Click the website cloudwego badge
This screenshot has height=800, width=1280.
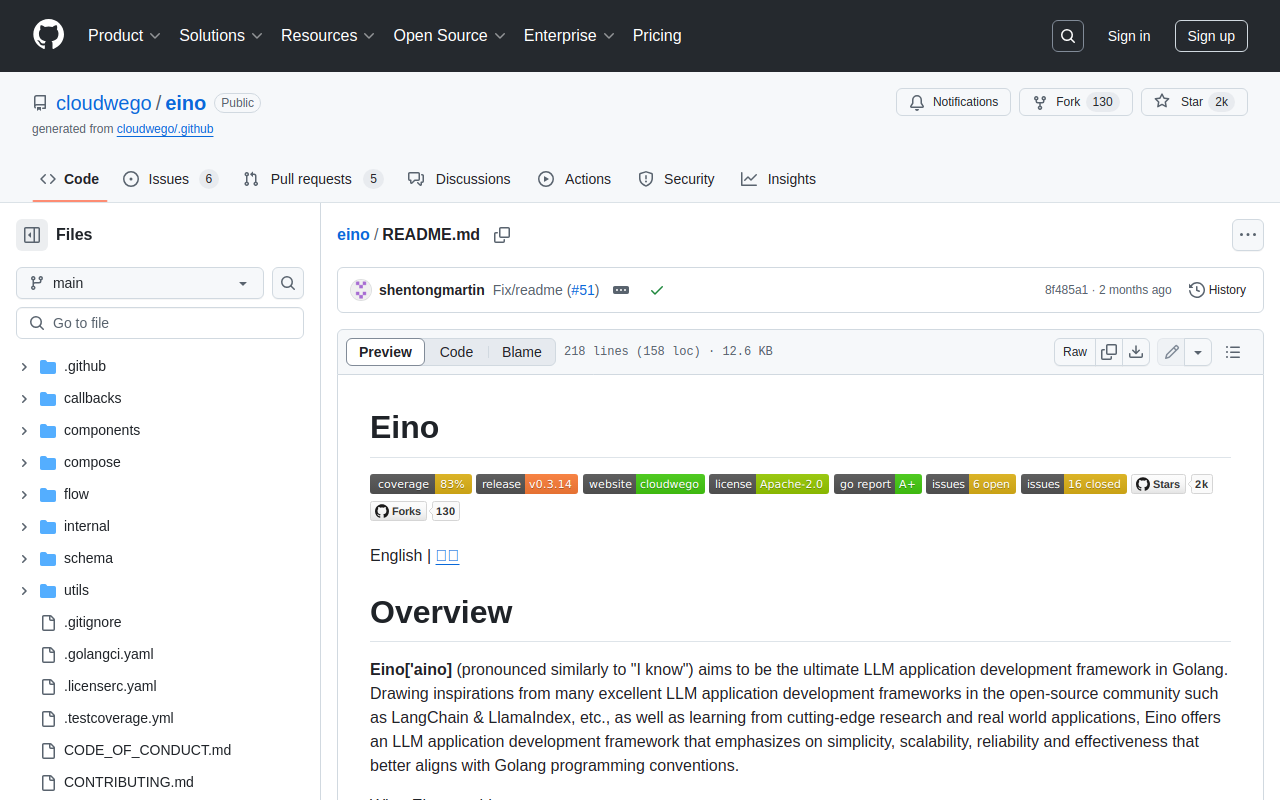[644, 484]
